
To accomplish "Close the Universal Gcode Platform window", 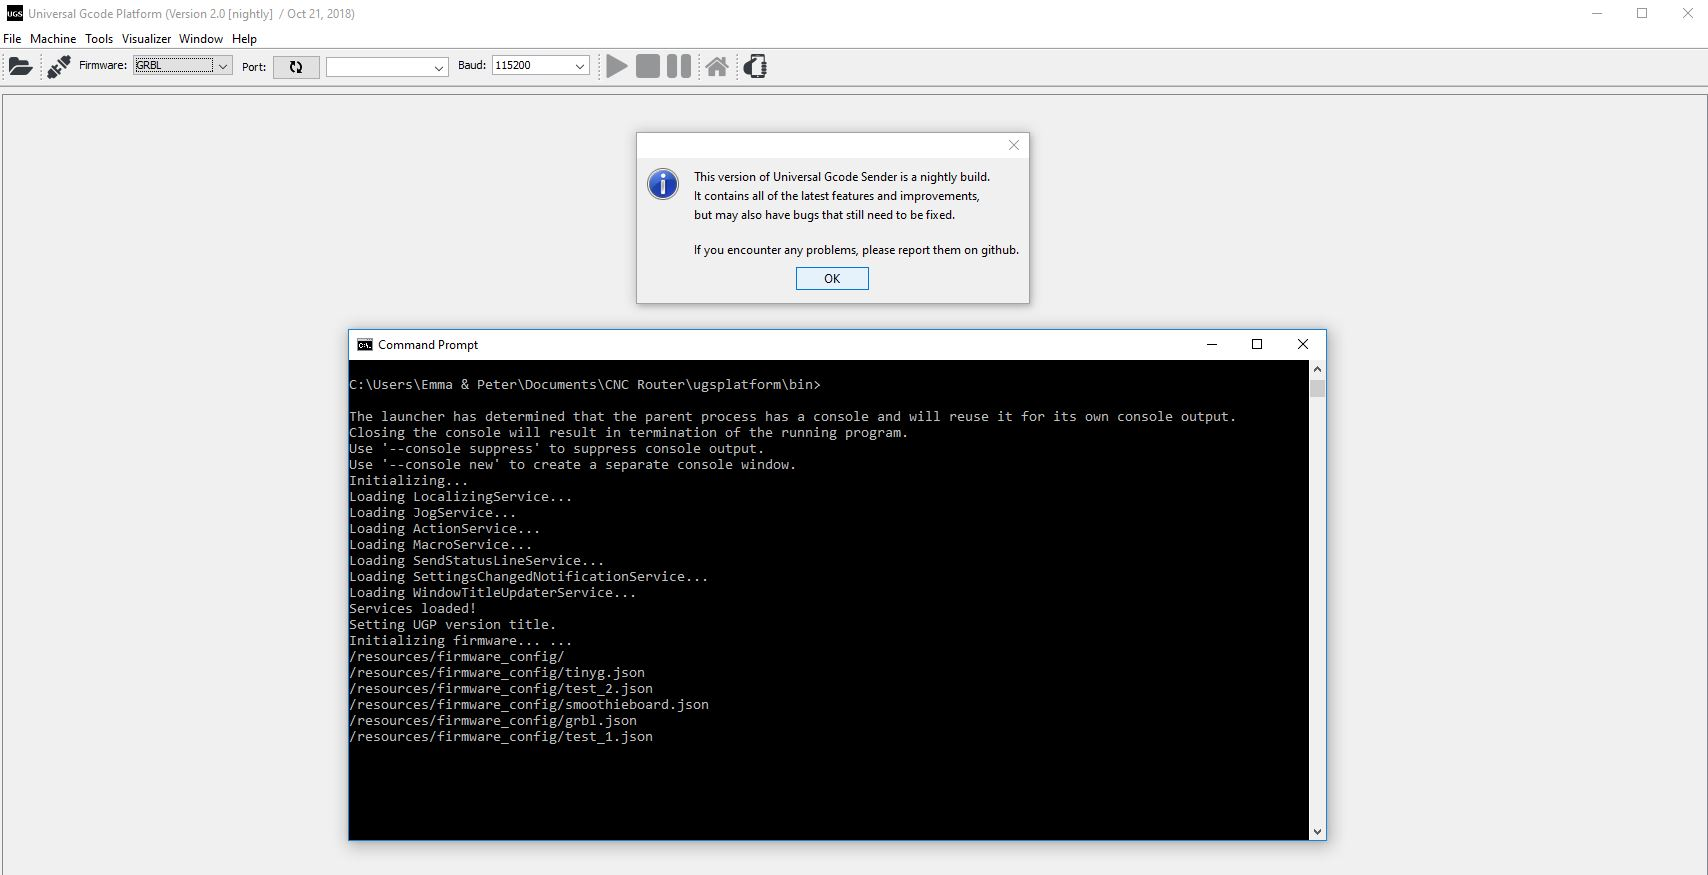I will coord(1687,13).
